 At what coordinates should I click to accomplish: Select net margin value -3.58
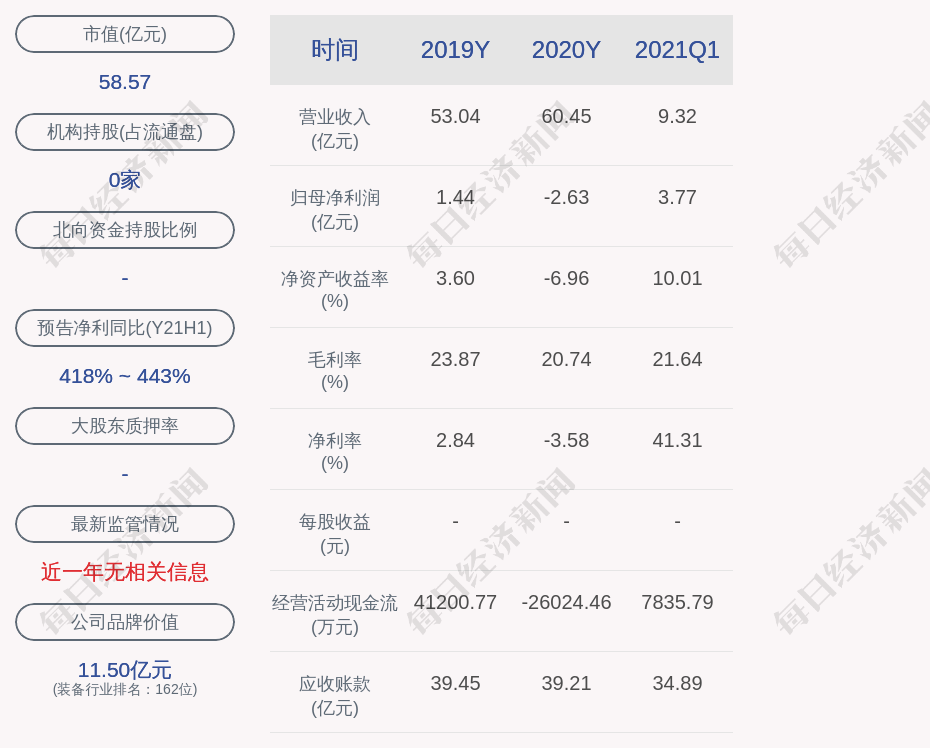(x=566, y=440)
